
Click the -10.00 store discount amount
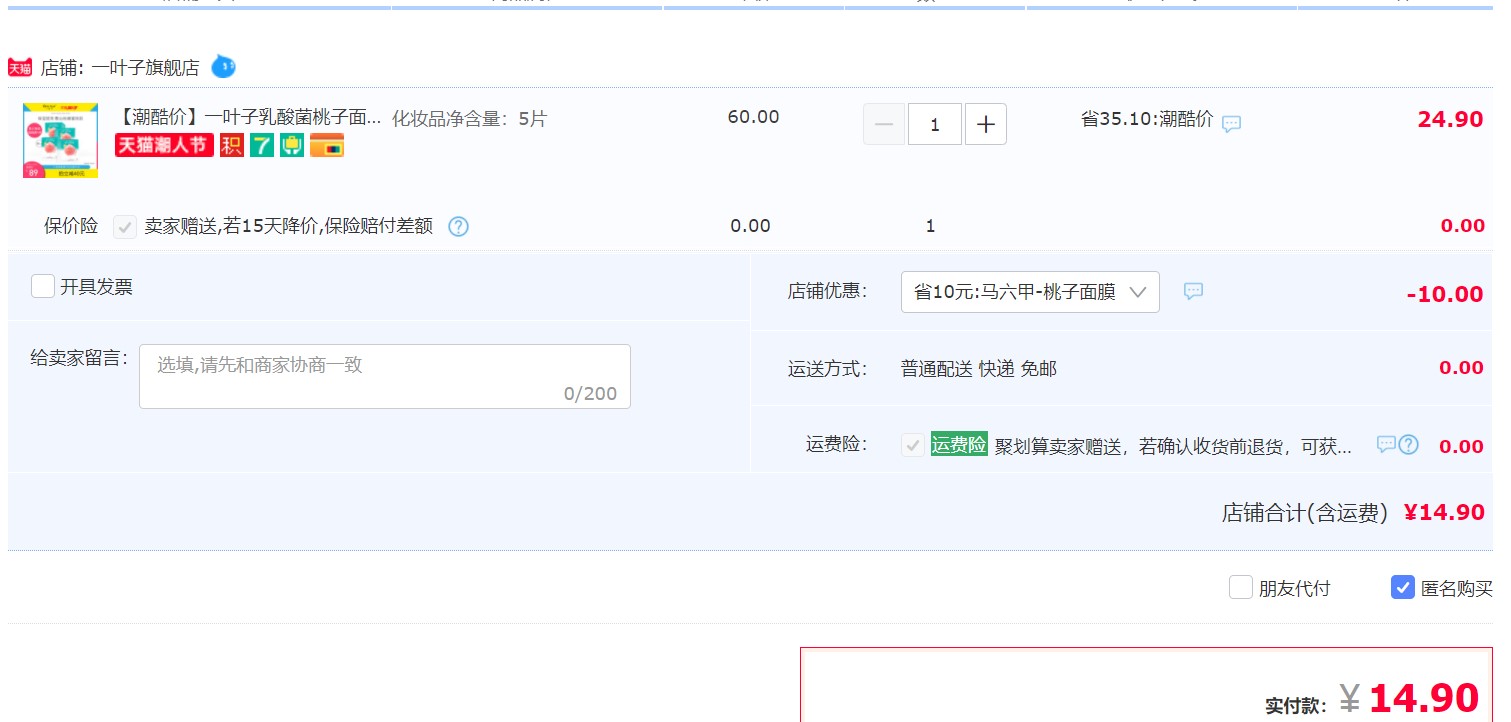(x=1444, y=294)
